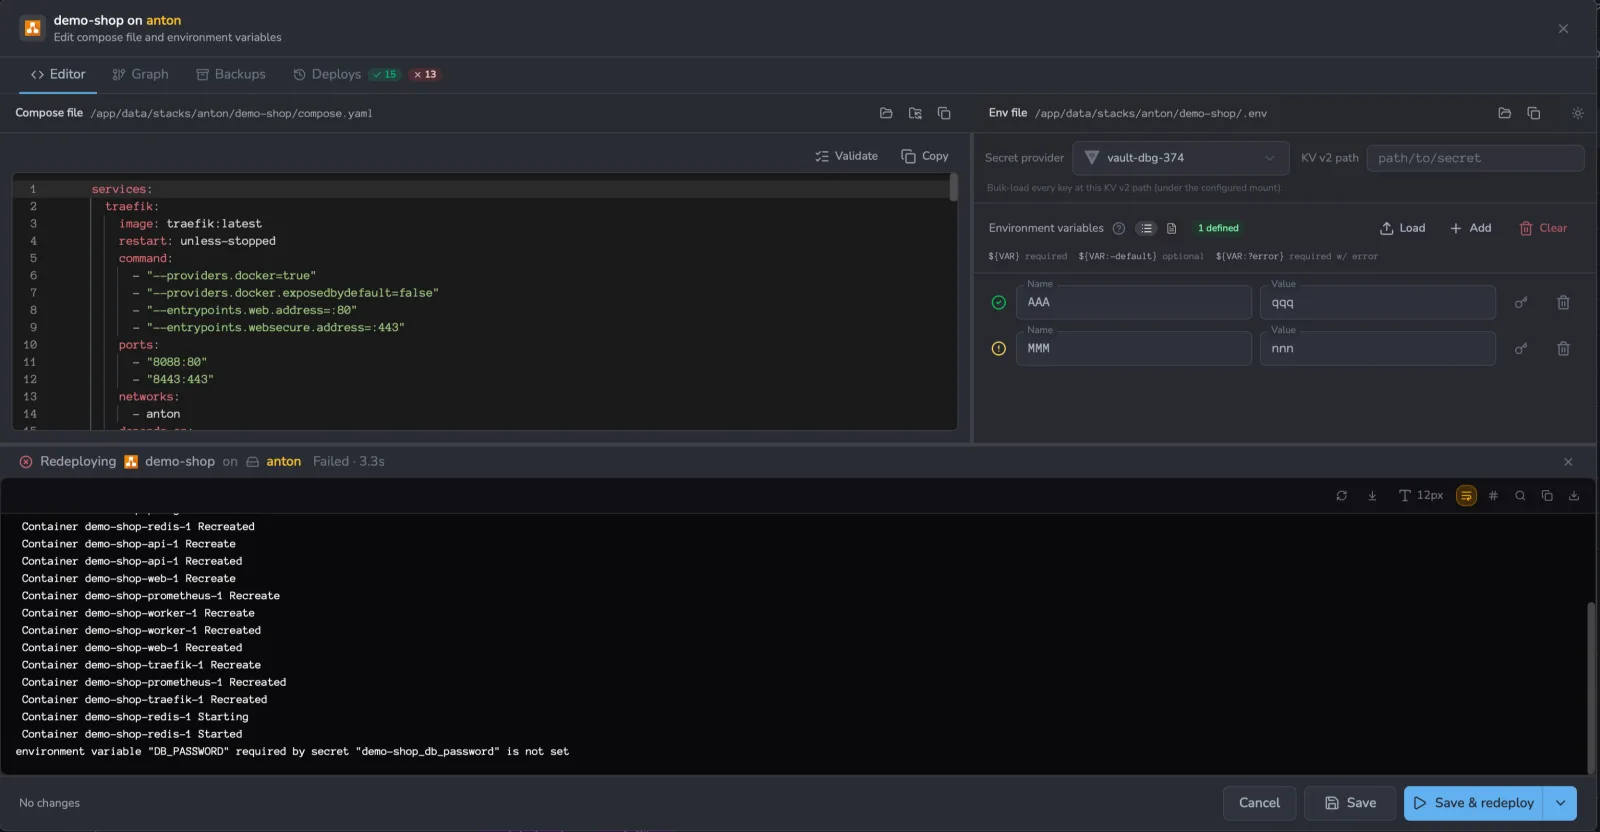Click Copy button above compose editor
This screenshot has height=832, width=1600.
click(x=925, y=156)
